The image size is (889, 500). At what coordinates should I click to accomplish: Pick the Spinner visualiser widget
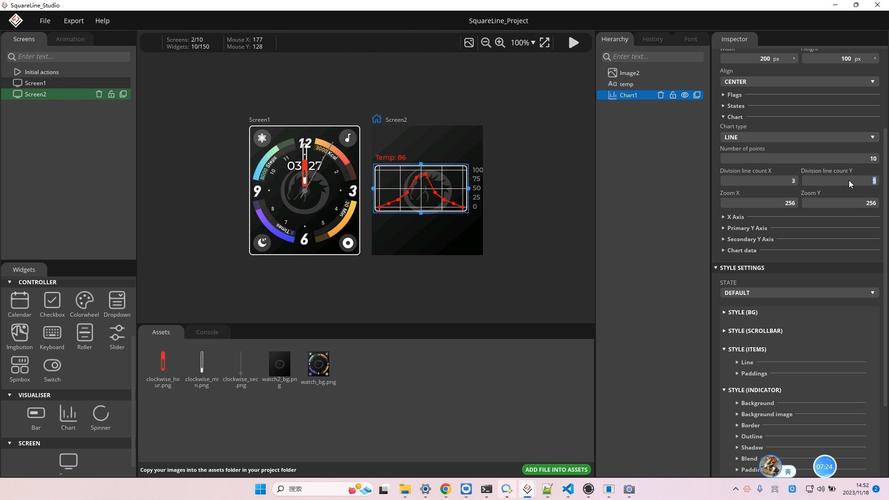coord(100,413)
